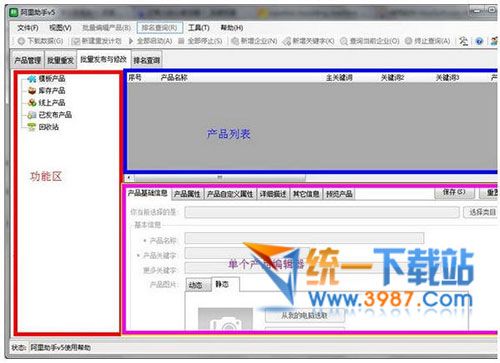Click the 全部启动(A) play icon
The width and height of the screenshot is (500, 363).
pos(131,41)
